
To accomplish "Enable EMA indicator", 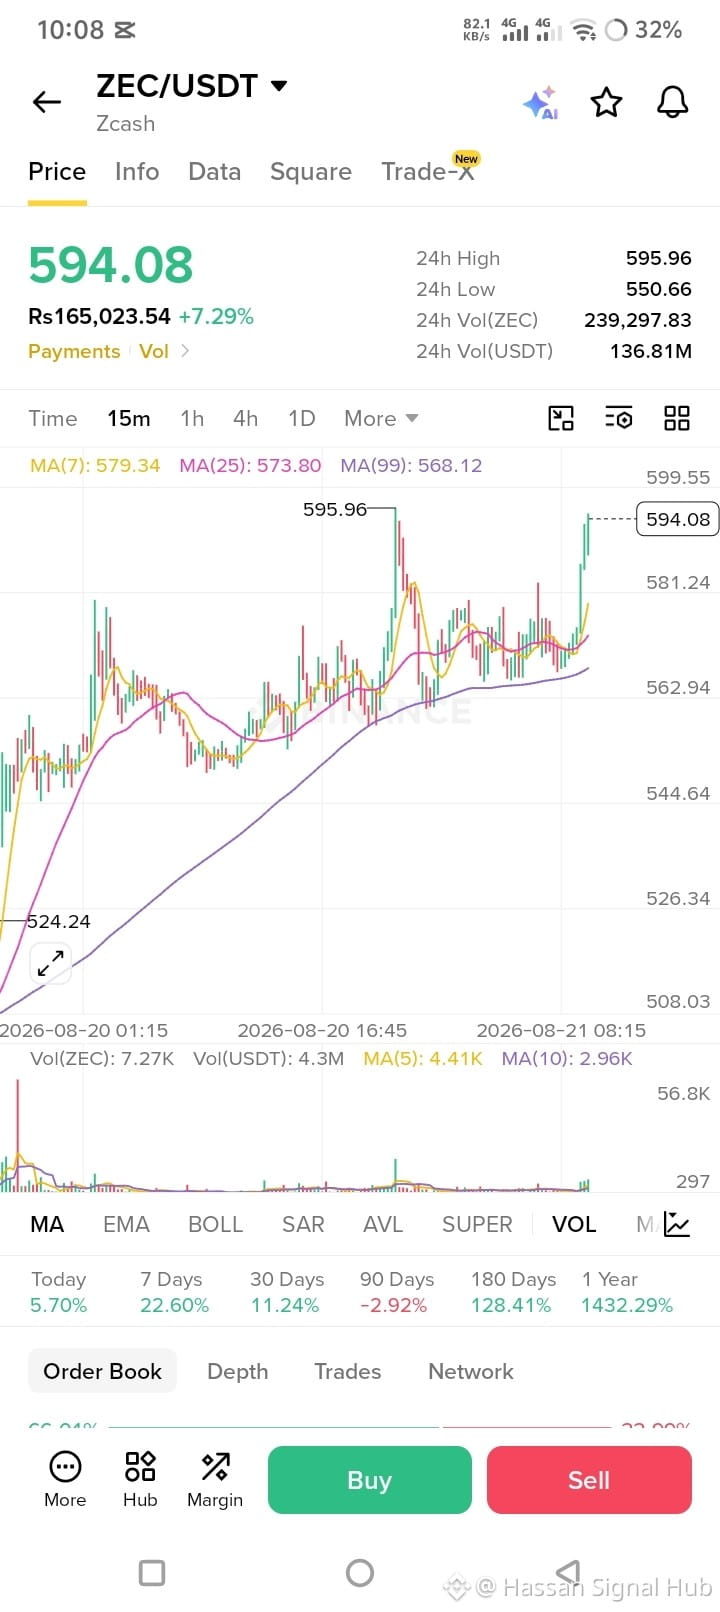I will pos(126,1224).
